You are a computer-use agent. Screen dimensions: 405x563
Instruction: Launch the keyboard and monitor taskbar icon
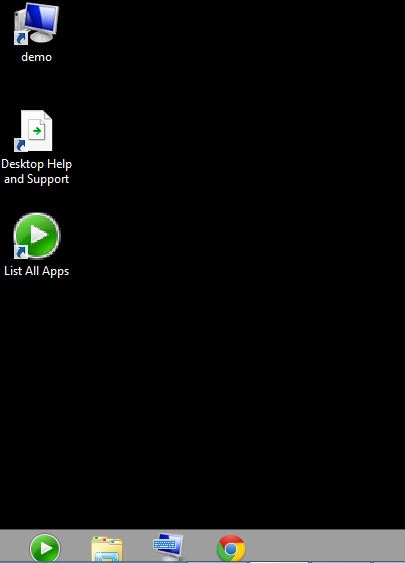tap(168, 546)
